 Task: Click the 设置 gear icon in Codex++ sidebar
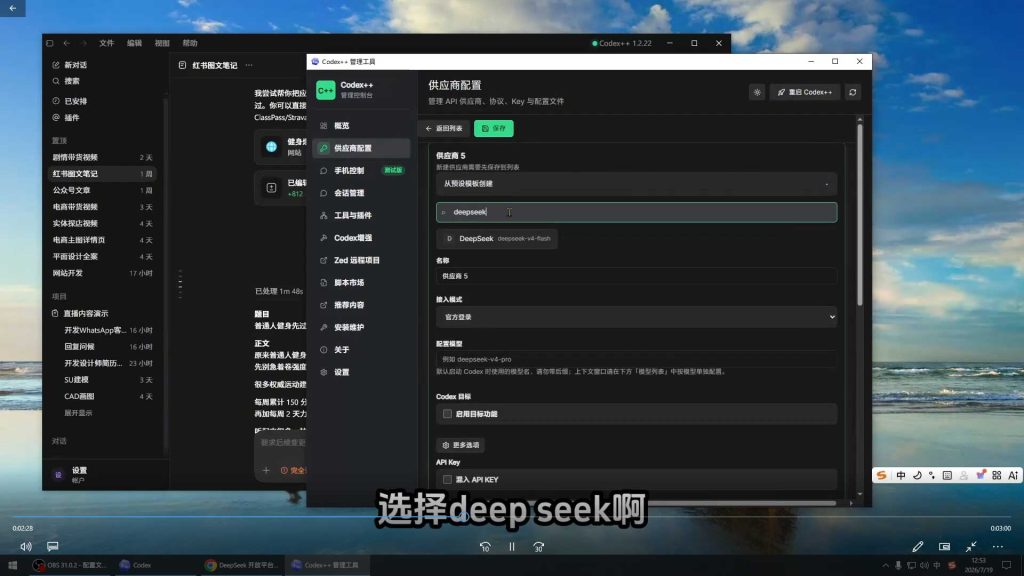pyautogui.click(x=323, y=372)
